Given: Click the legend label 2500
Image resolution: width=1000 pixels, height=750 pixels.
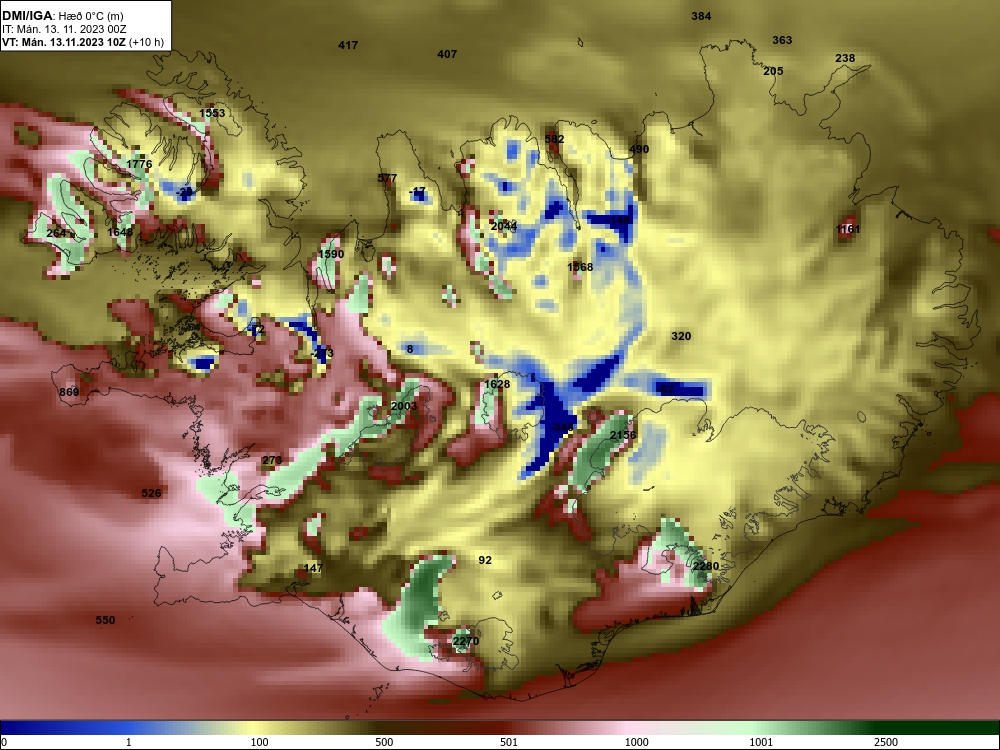Looking at the screenshot, I should [x=886, y=742].
